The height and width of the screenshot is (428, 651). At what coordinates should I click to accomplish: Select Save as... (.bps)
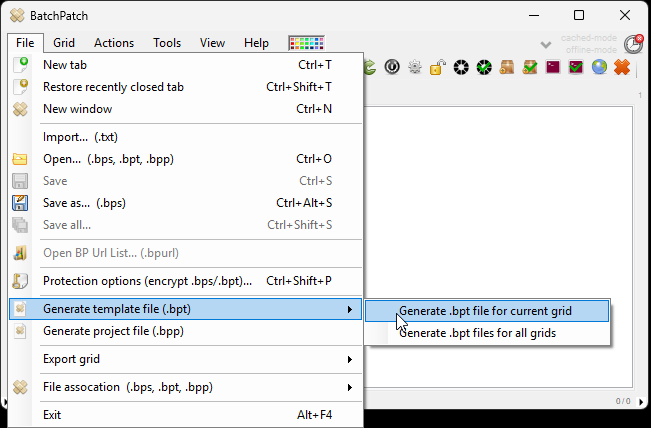[186, 203]
